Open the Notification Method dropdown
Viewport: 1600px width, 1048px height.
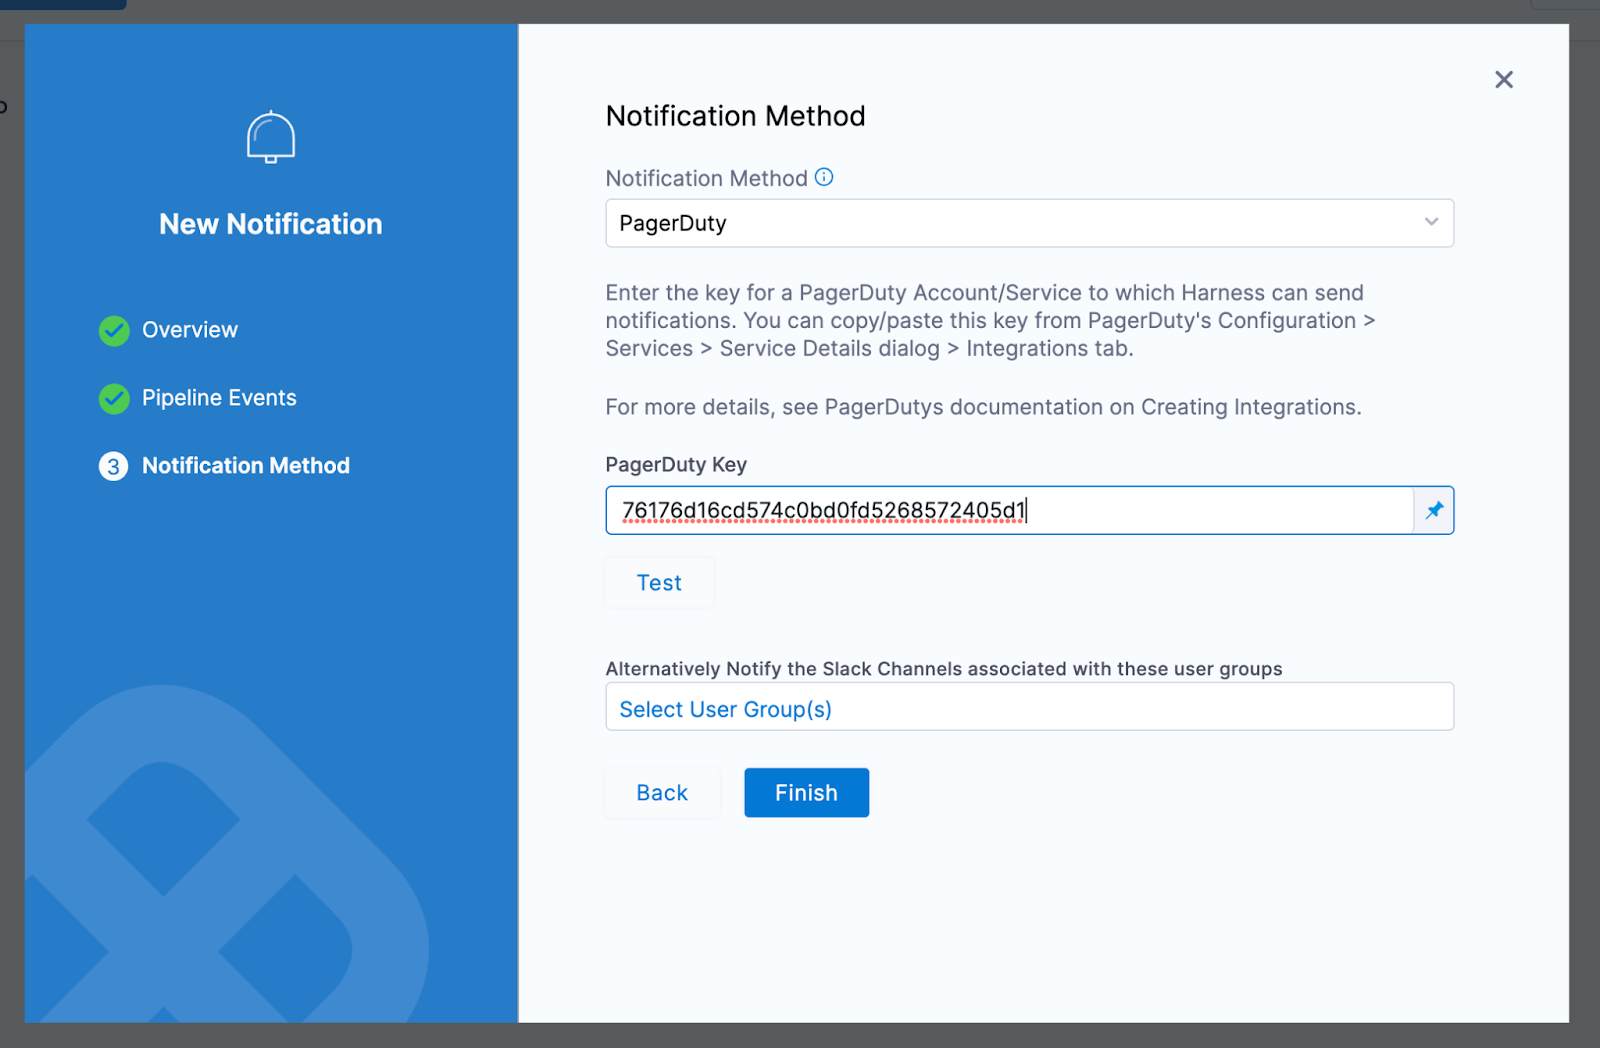(1030, 223)
